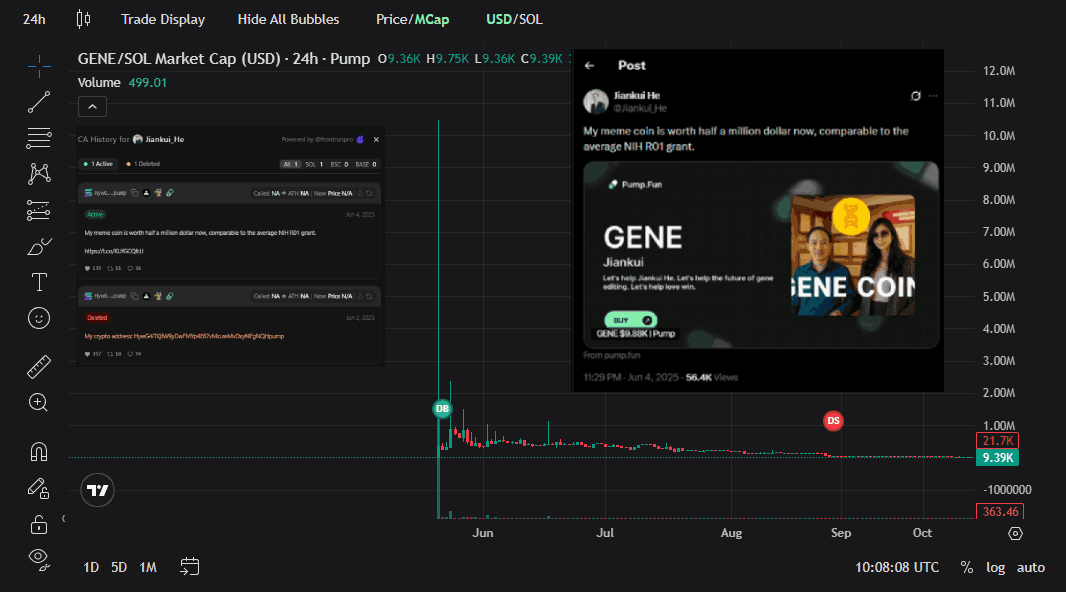The height and width of the screenshot is (592, 1066).
Task: Click the From pump.fun source link
Action: pos(612,355)
